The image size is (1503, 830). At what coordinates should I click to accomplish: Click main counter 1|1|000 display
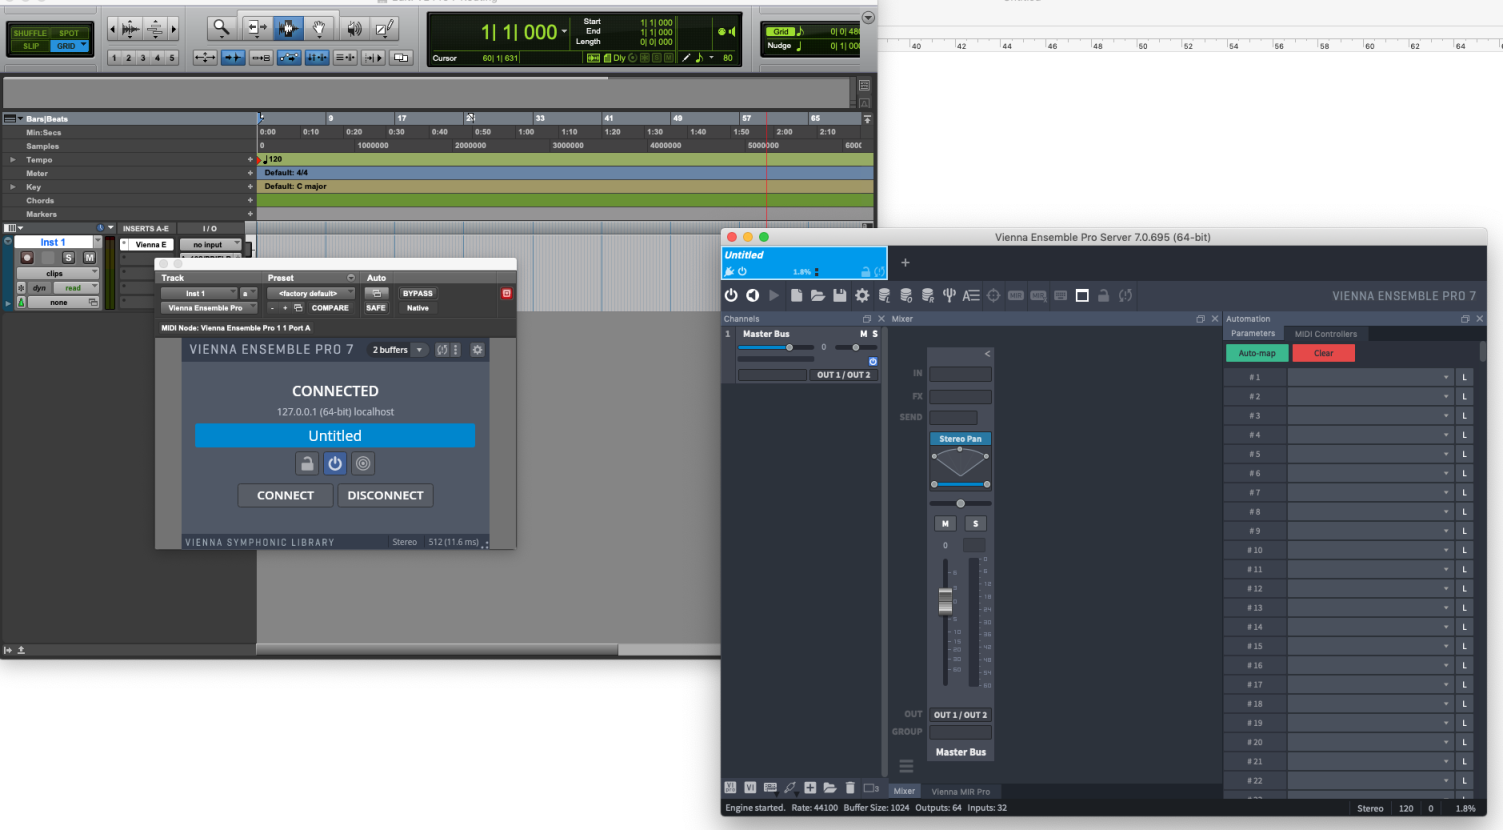[519, 32]
